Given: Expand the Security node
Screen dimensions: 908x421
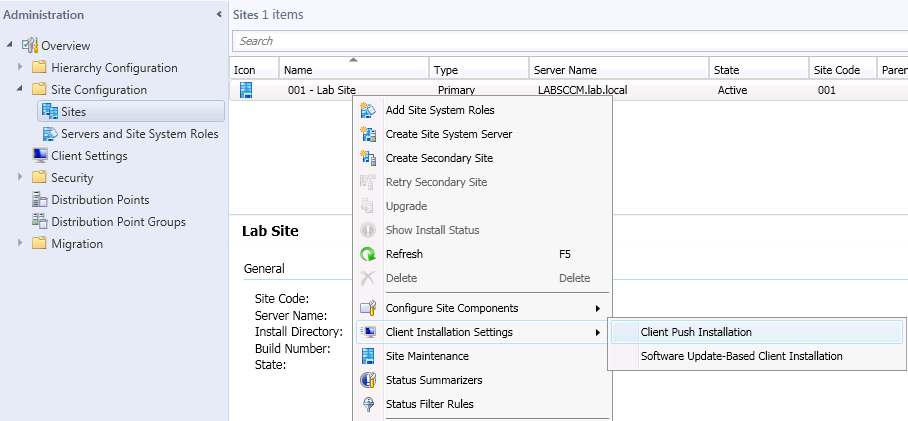Looking at the screenshot, I should (20, 177).
